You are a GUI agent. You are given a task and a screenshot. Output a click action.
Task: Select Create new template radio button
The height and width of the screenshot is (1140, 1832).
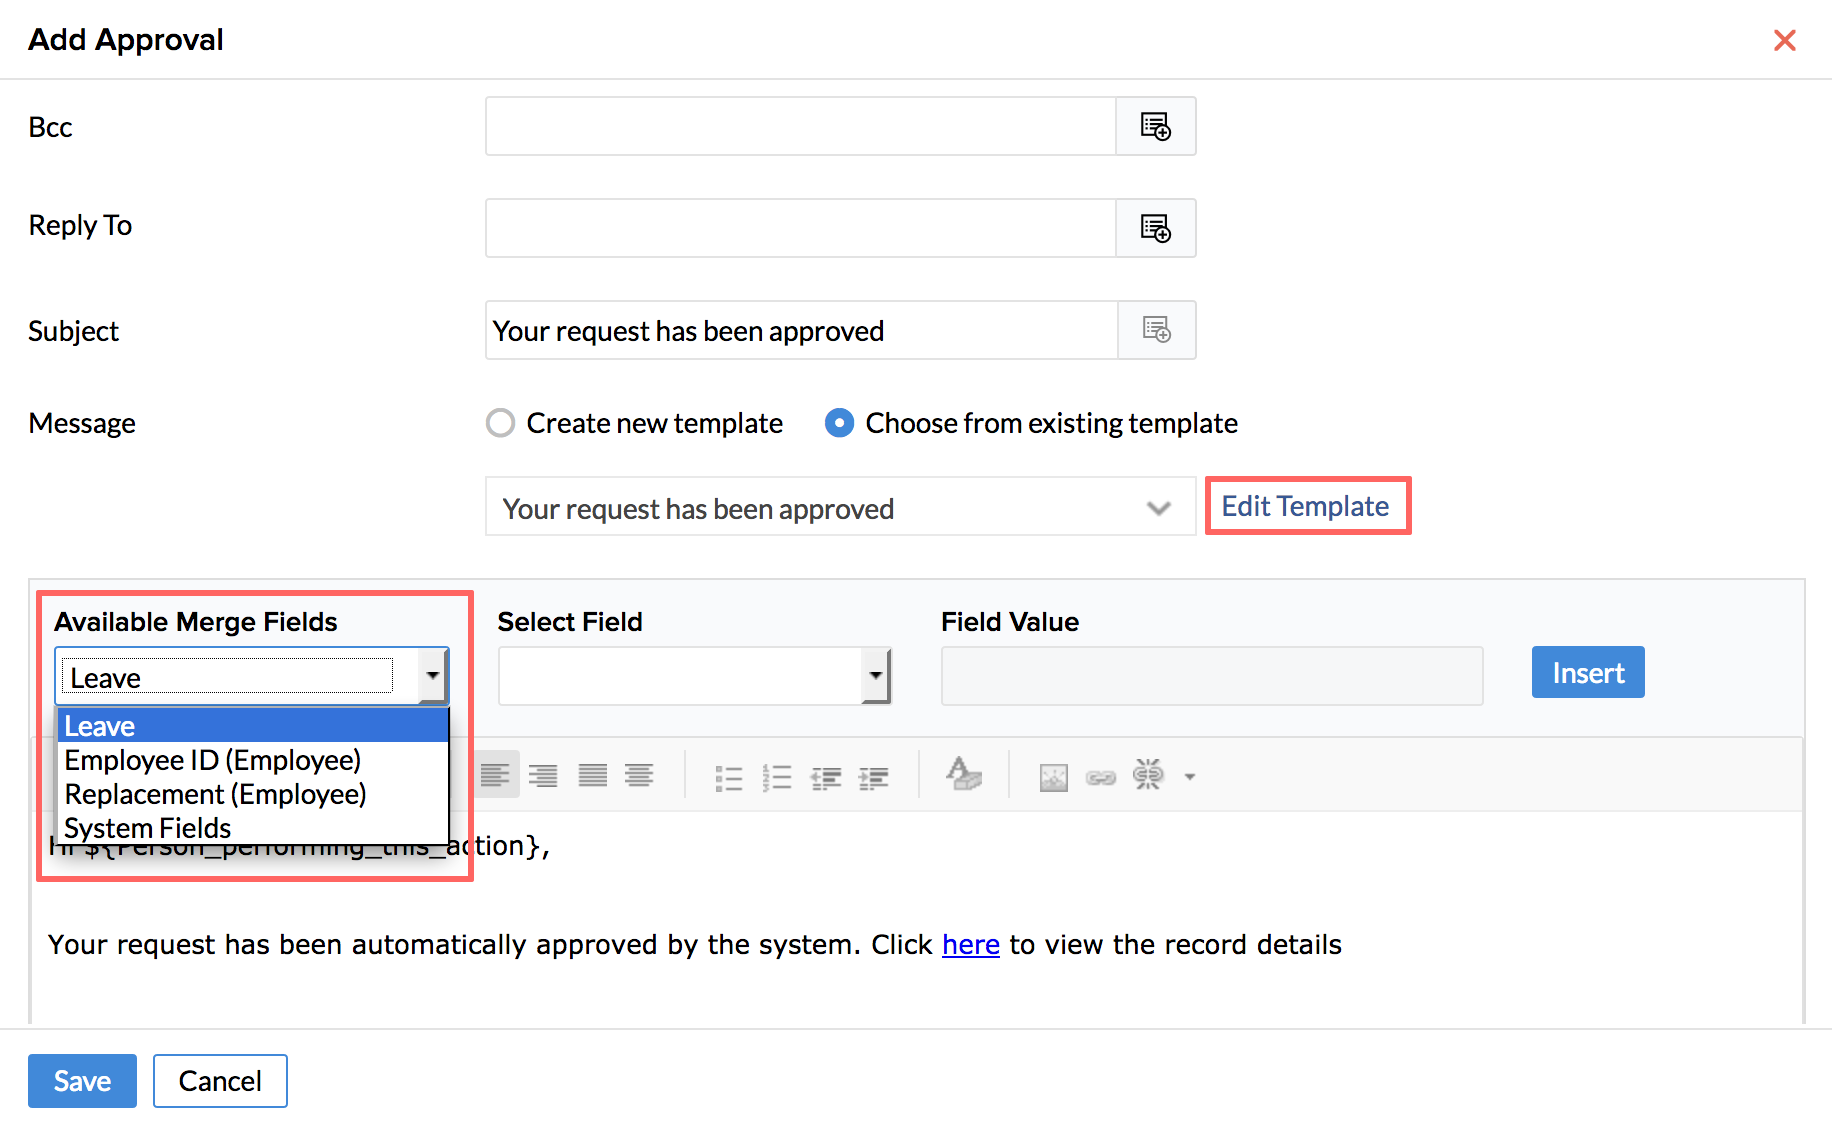point(500,423)
